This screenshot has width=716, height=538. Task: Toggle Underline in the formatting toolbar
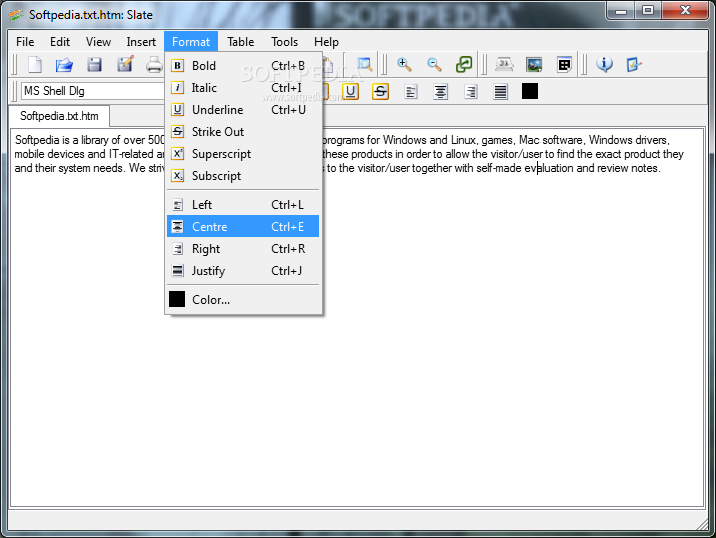tap(350, 91)
